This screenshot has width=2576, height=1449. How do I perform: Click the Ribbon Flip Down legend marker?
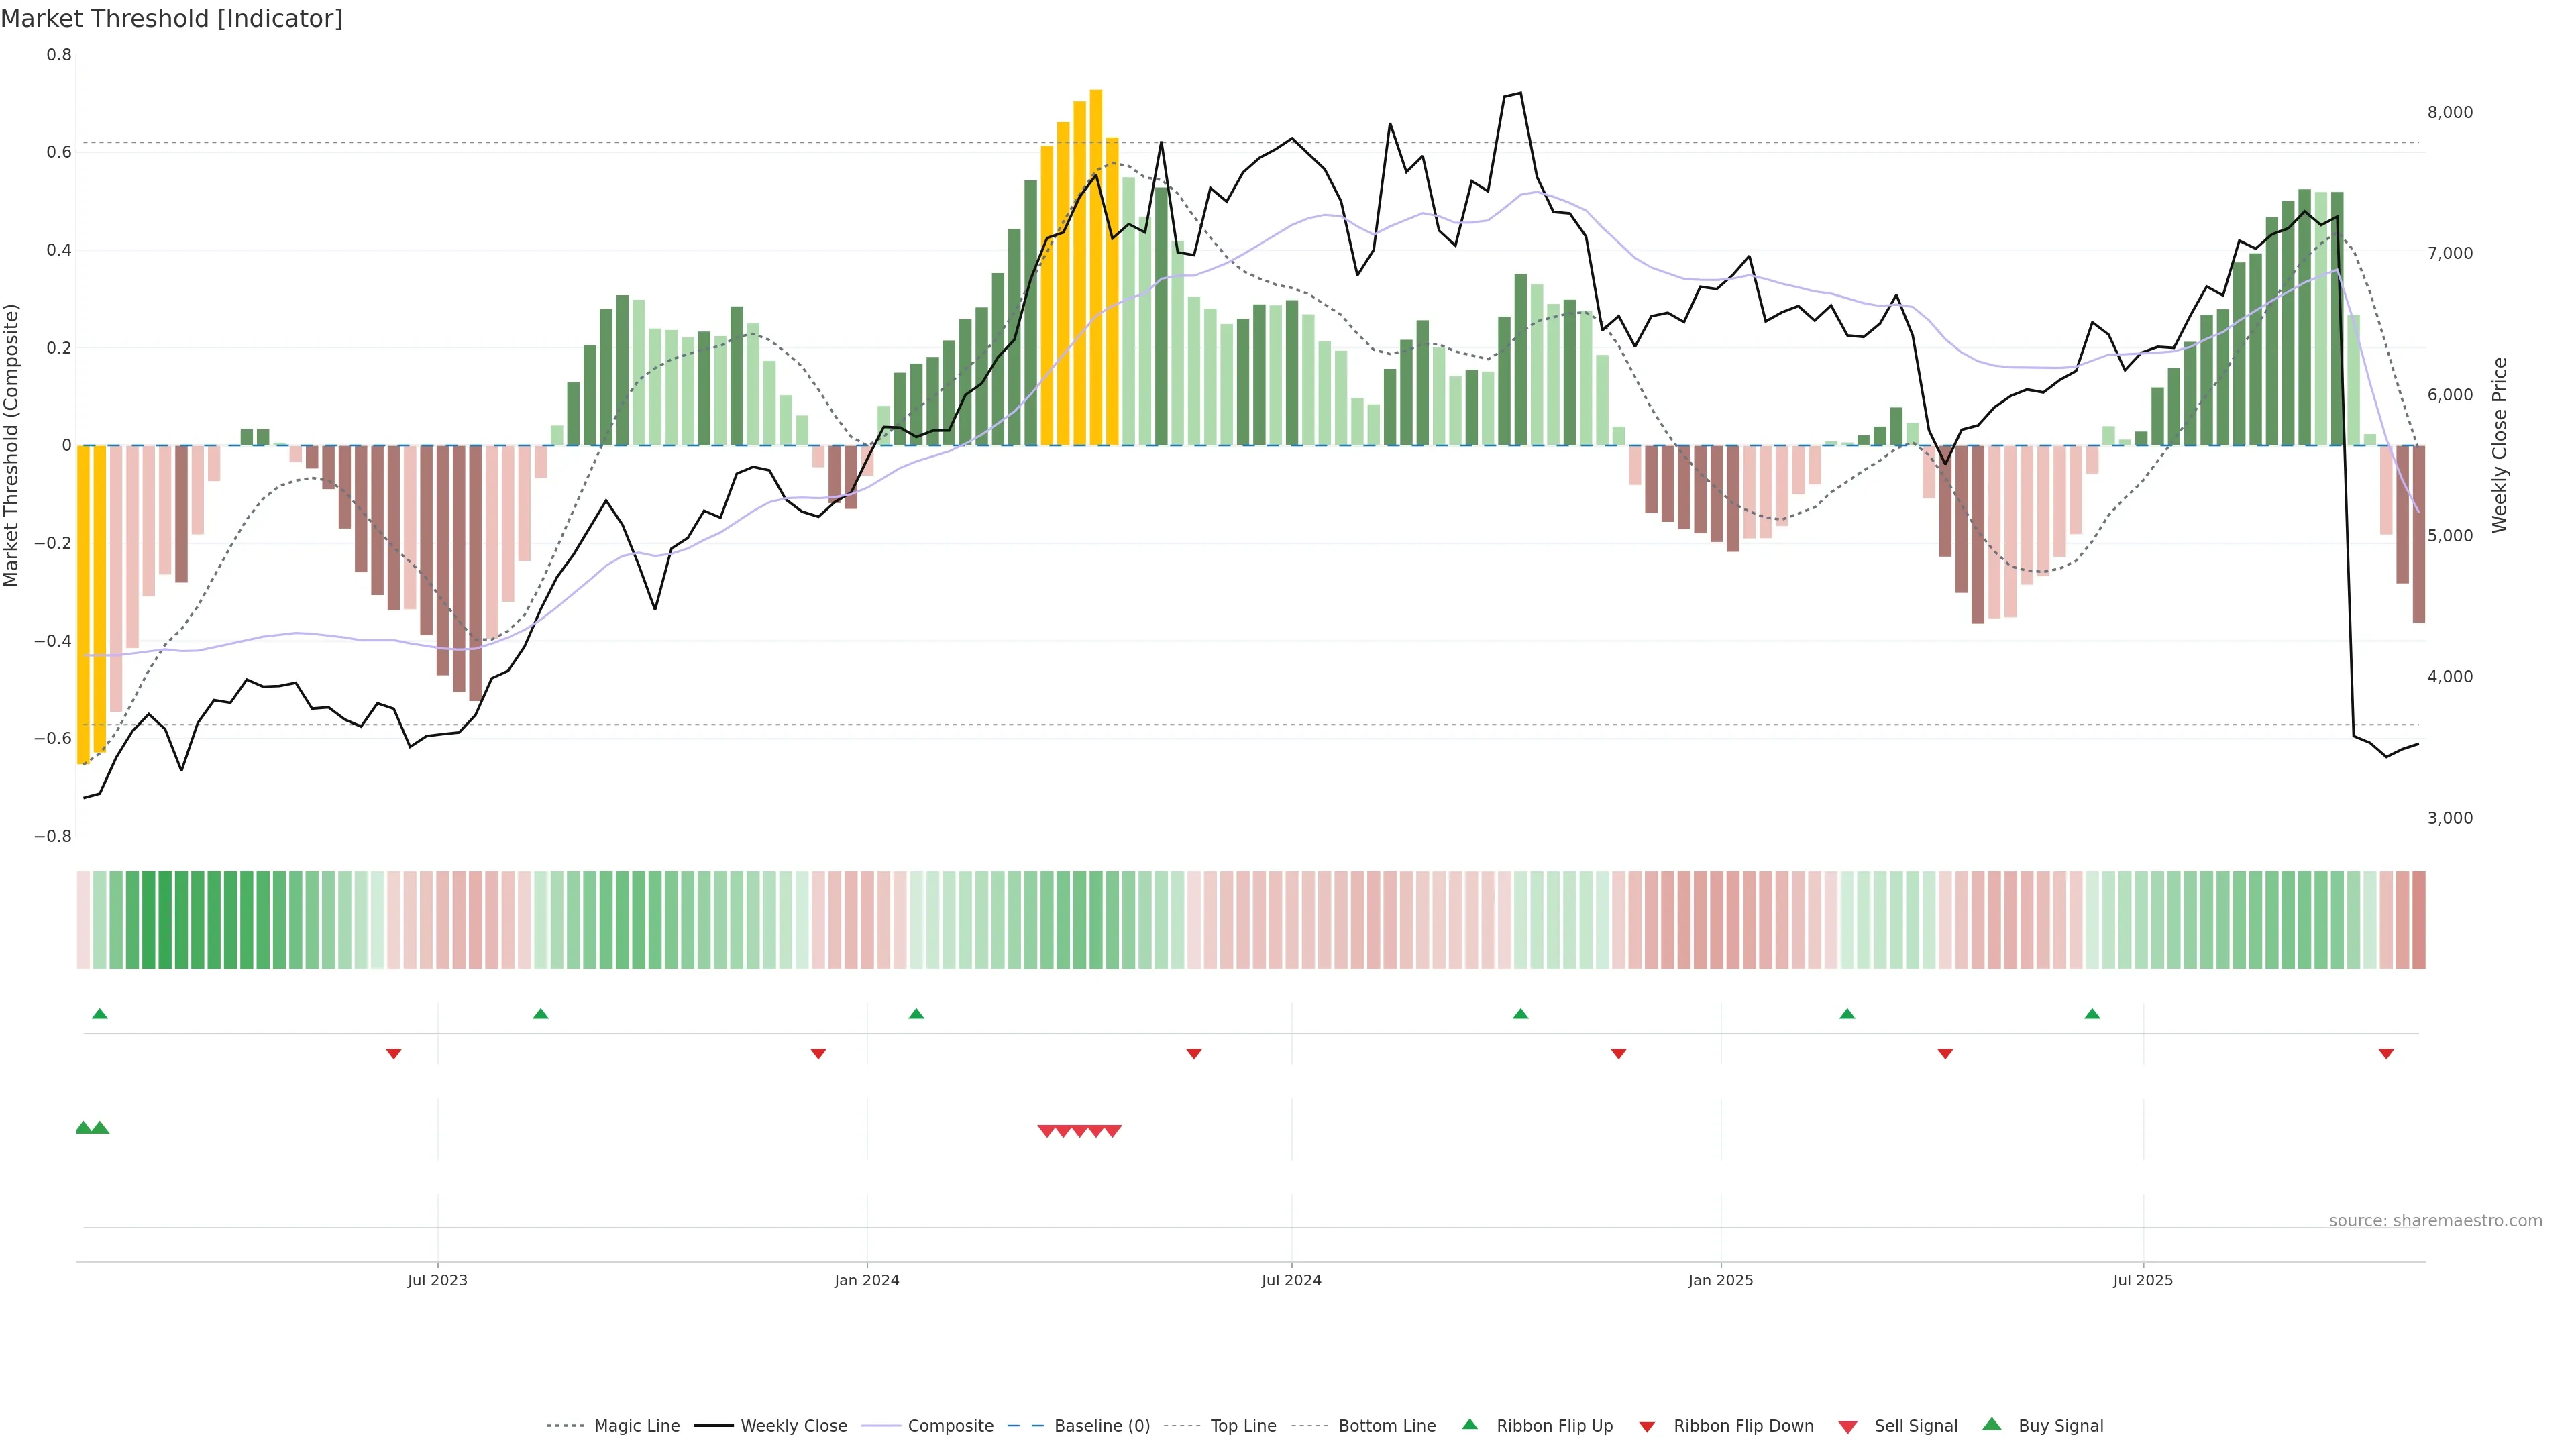1647,1427
